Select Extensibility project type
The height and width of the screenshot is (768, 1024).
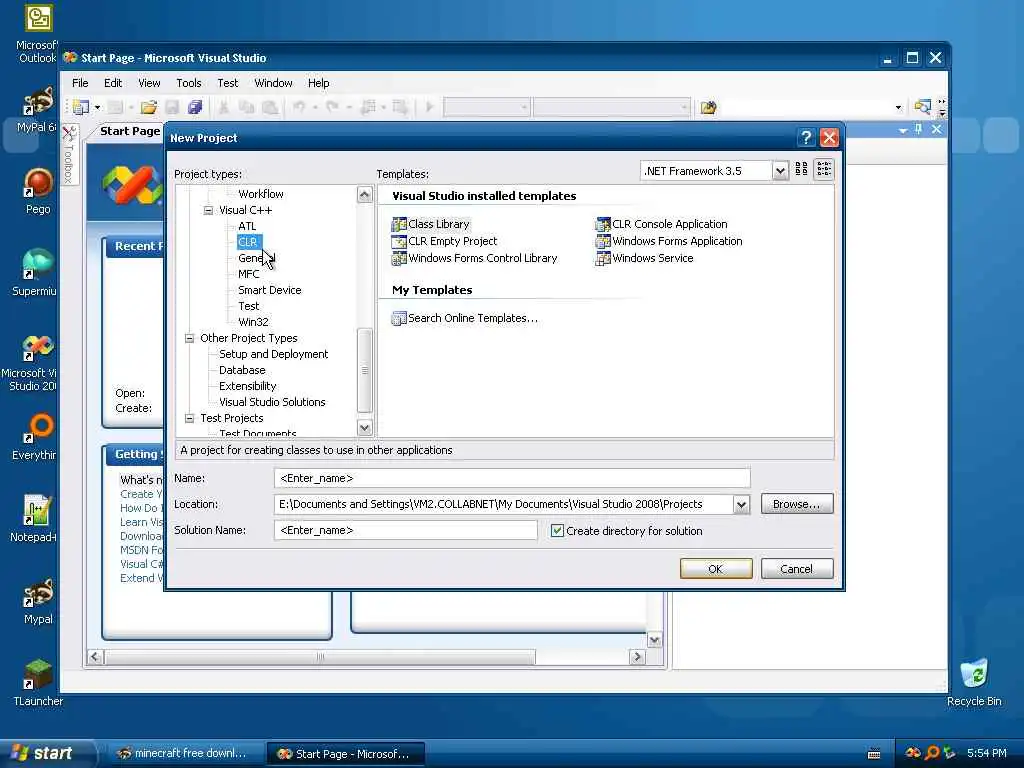point(248,386)
